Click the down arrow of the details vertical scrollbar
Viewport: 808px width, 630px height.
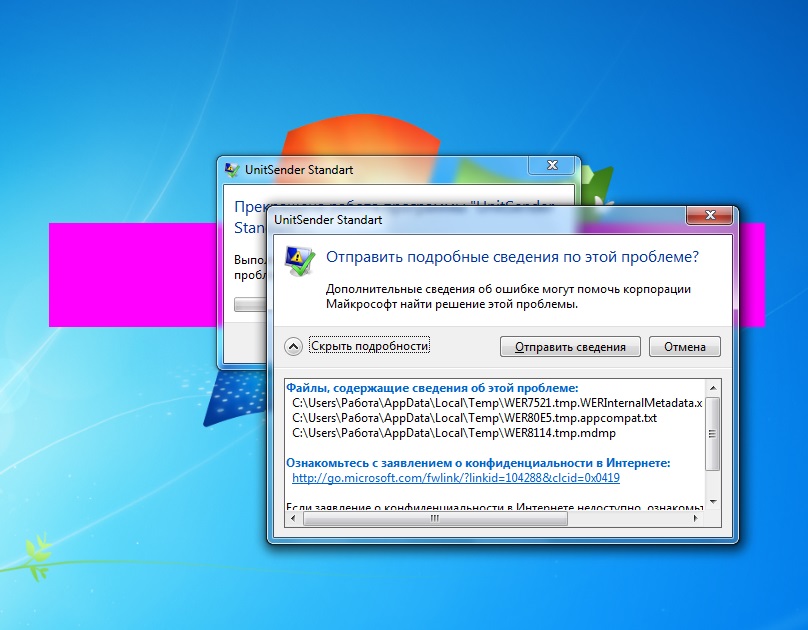coord(713,502)
